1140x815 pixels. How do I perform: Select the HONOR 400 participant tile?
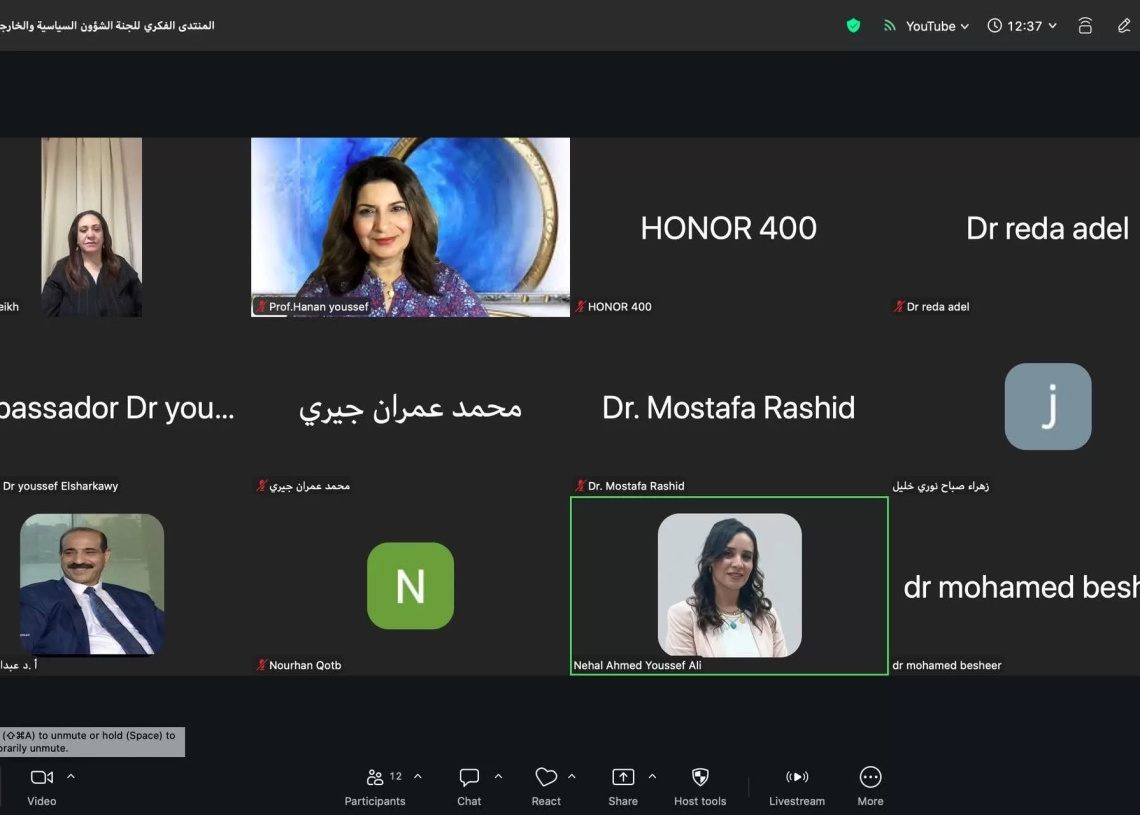pos(728,227)
